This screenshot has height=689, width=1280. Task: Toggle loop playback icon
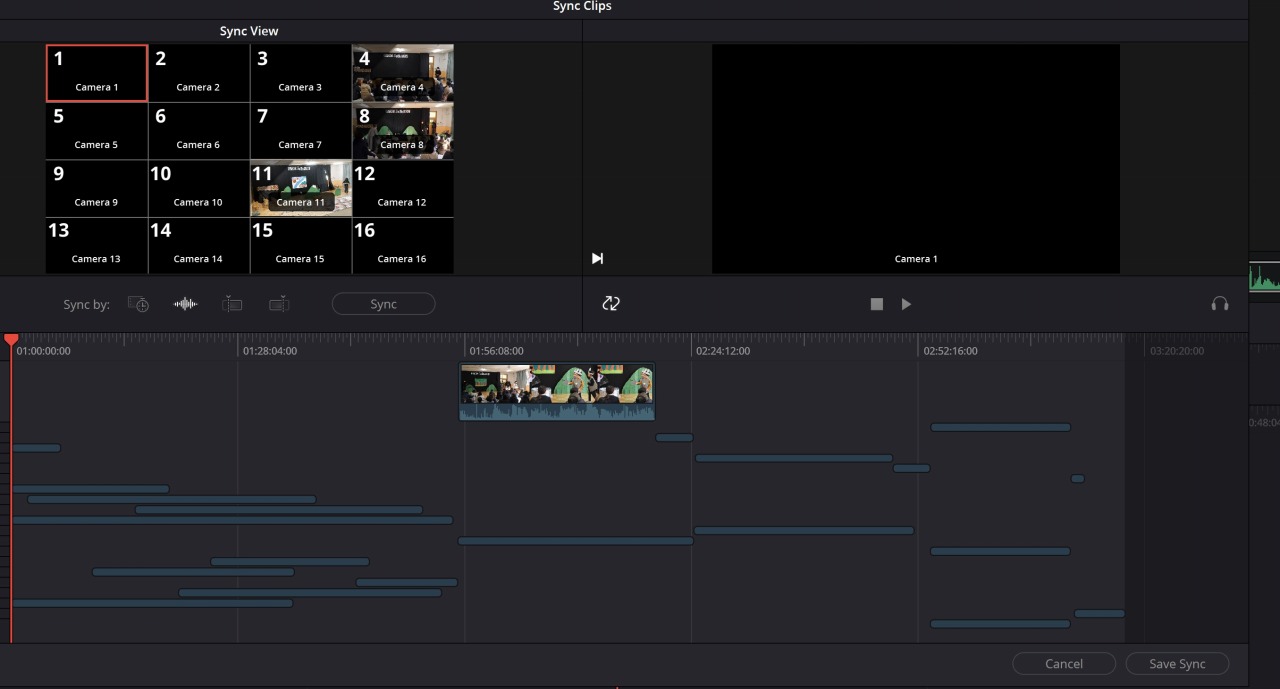point(611,304)
